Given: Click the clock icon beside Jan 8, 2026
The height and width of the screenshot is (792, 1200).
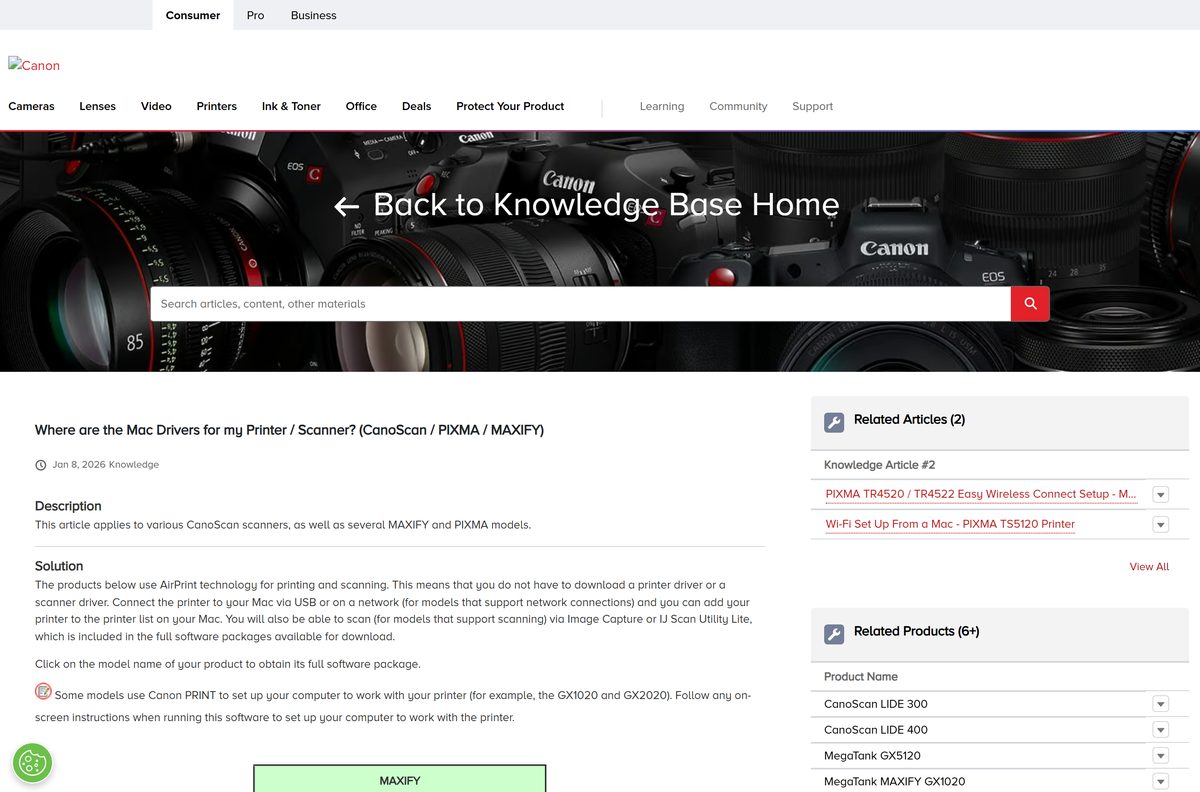Looking at the screenshot, I should point(41,465).
